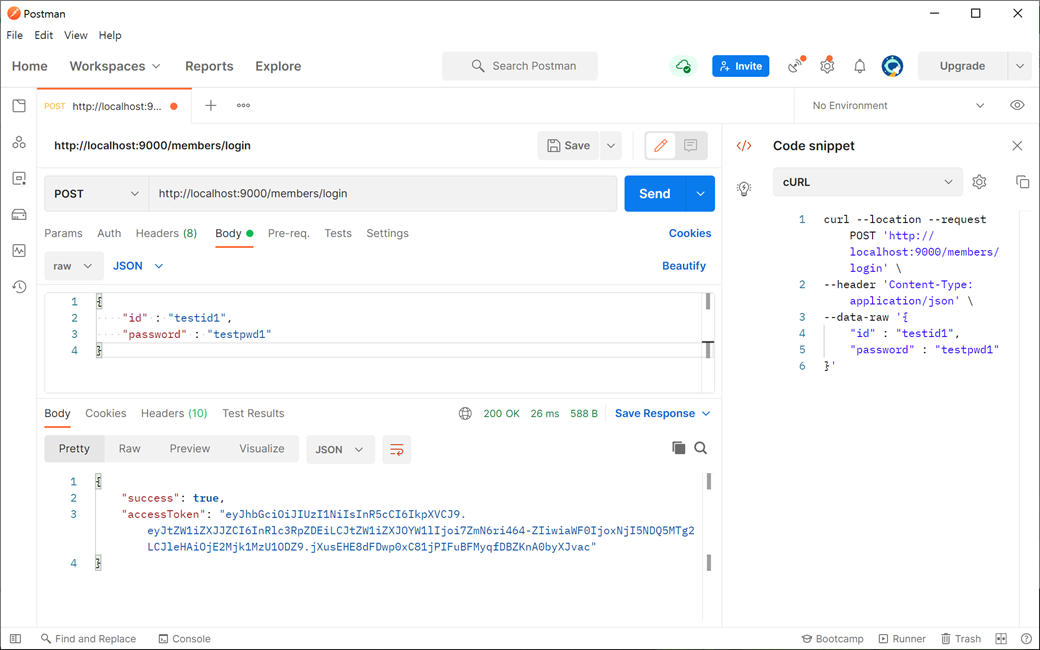Screen dimensions: 1040x650
Task: Open the Help menu
Action: (110, 35)
